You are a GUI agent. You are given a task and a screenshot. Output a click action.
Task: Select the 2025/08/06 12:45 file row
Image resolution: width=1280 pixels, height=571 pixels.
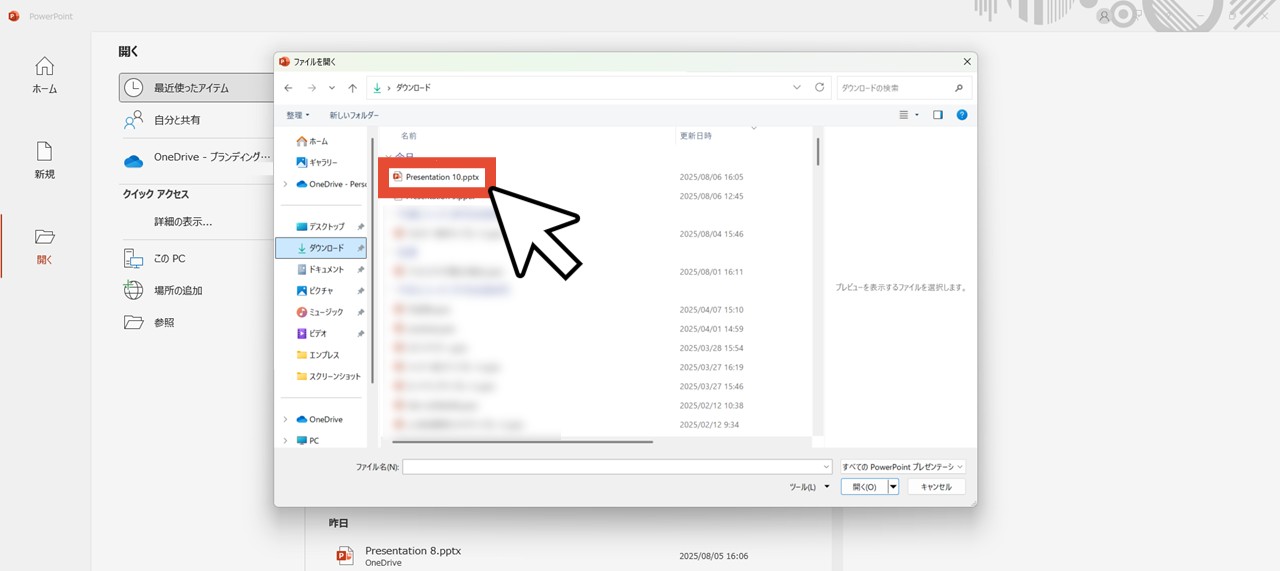tap(596, 196)
